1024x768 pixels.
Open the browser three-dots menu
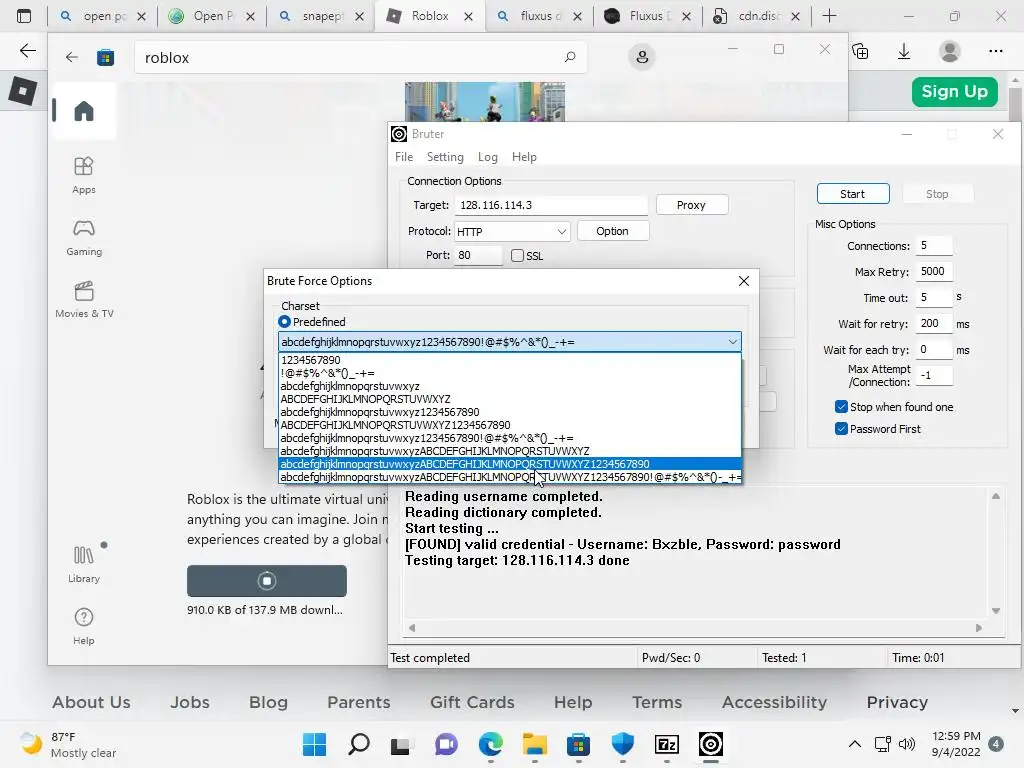[x=995, y=51]
